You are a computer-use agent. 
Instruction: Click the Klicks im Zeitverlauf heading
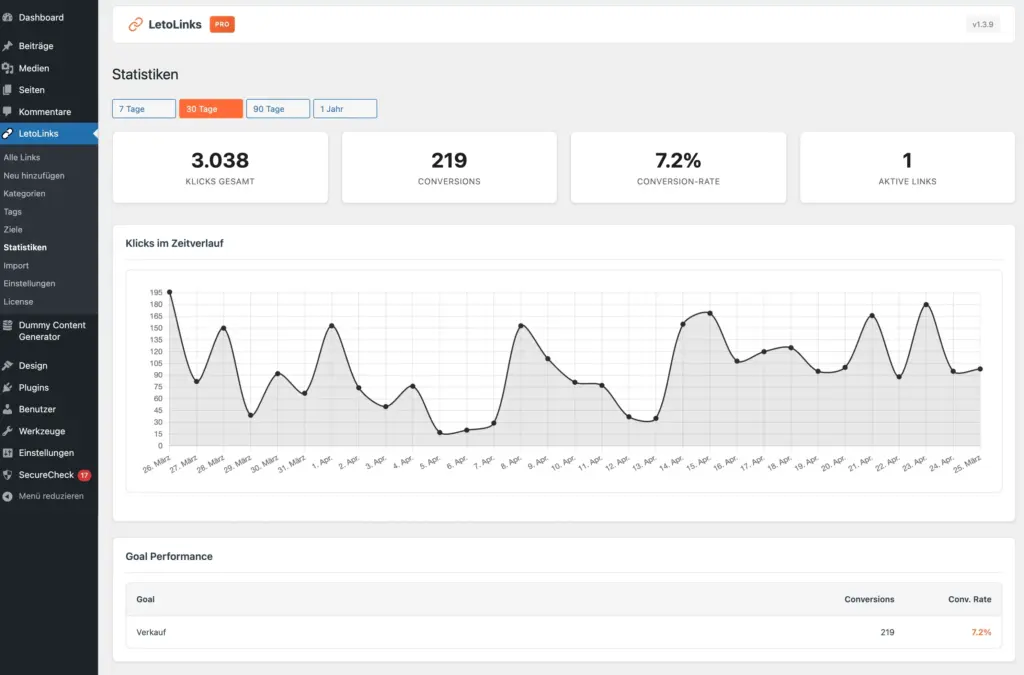click(174, 243)
